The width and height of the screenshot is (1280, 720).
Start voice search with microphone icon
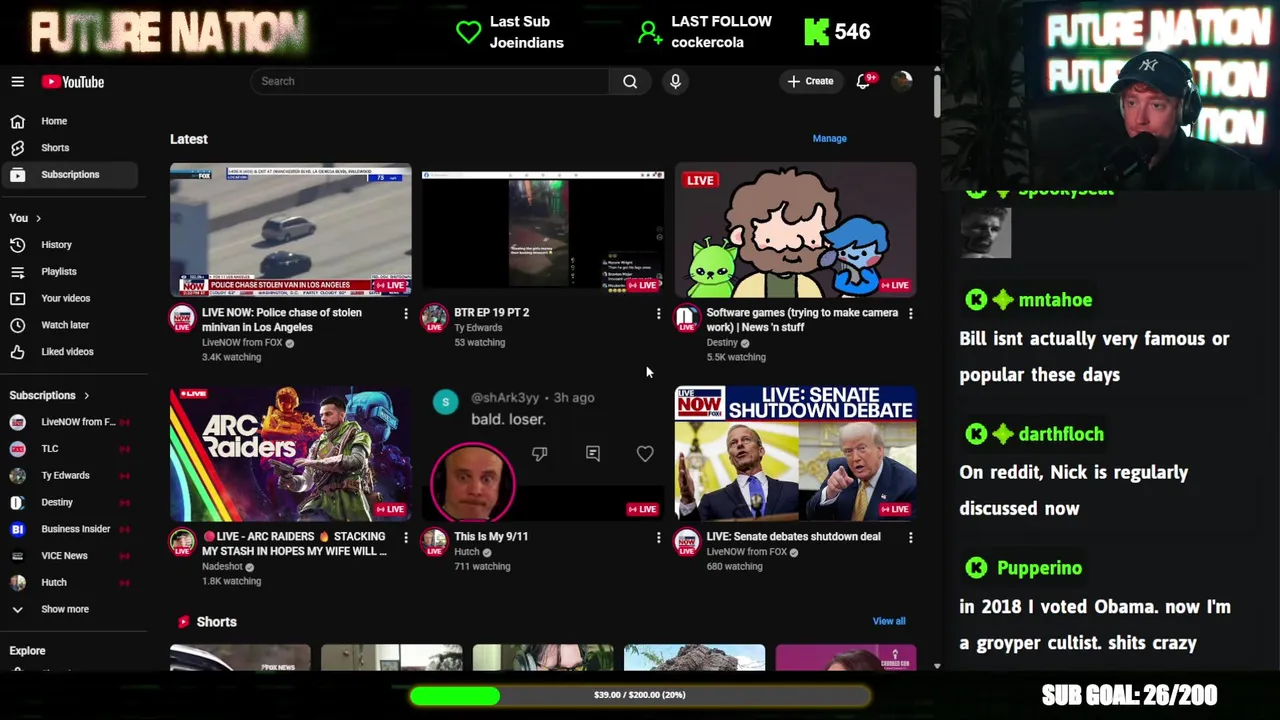click(x=675, y=81)
